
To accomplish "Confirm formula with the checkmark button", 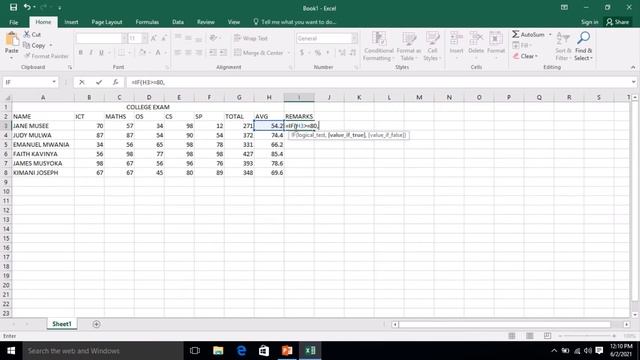I will pos(99,82).
